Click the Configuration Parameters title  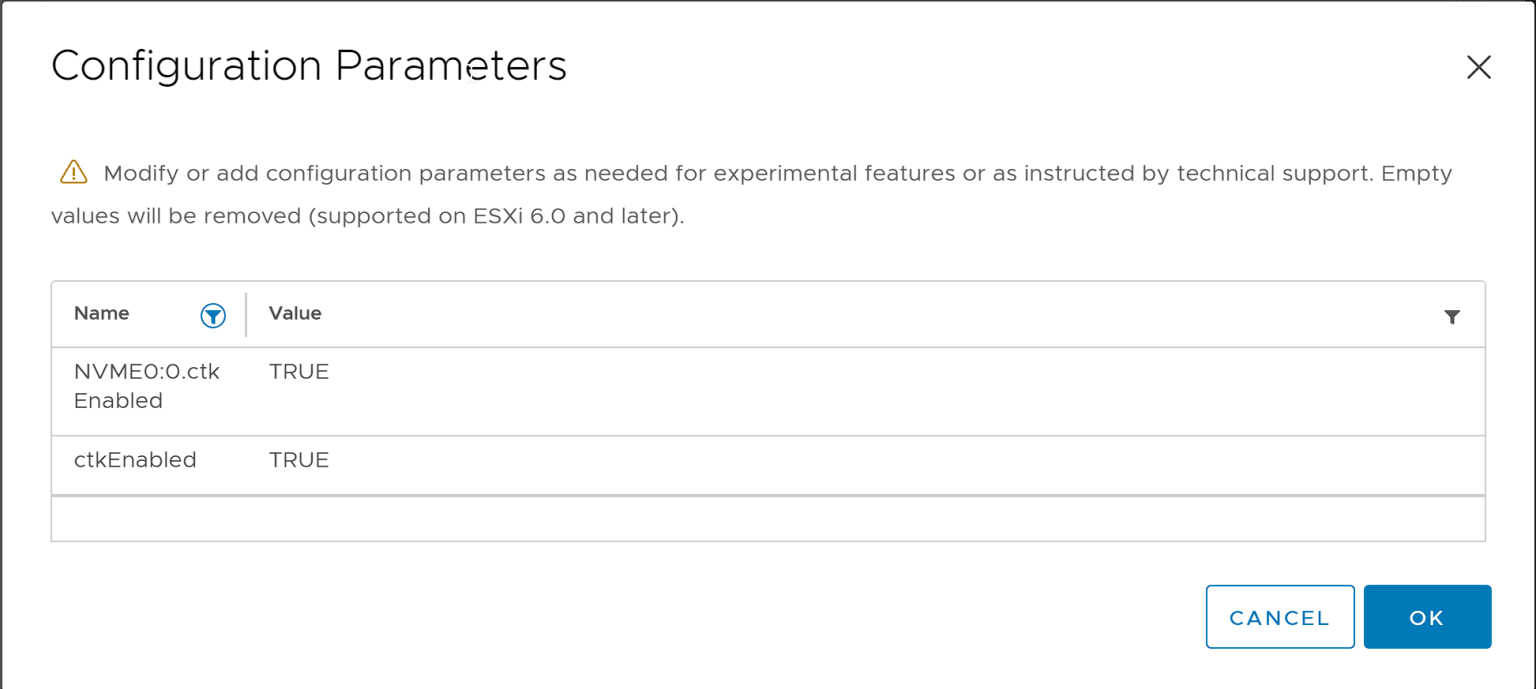[x=309, y=66]
